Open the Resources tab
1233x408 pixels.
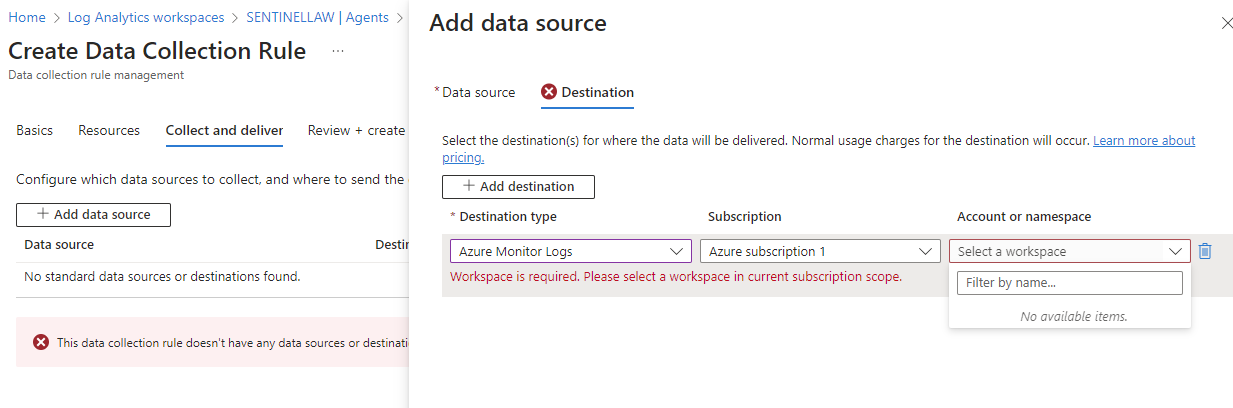pyautogui.click(x=109, y=130)
